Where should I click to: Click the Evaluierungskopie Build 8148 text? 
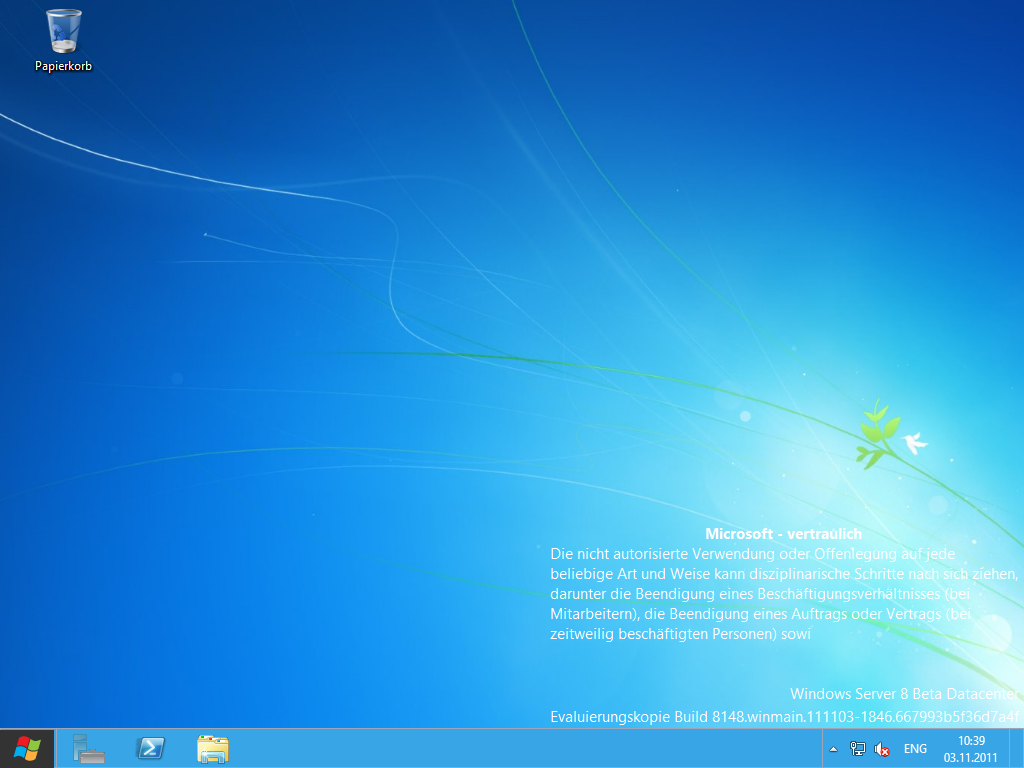coord(784,716)
